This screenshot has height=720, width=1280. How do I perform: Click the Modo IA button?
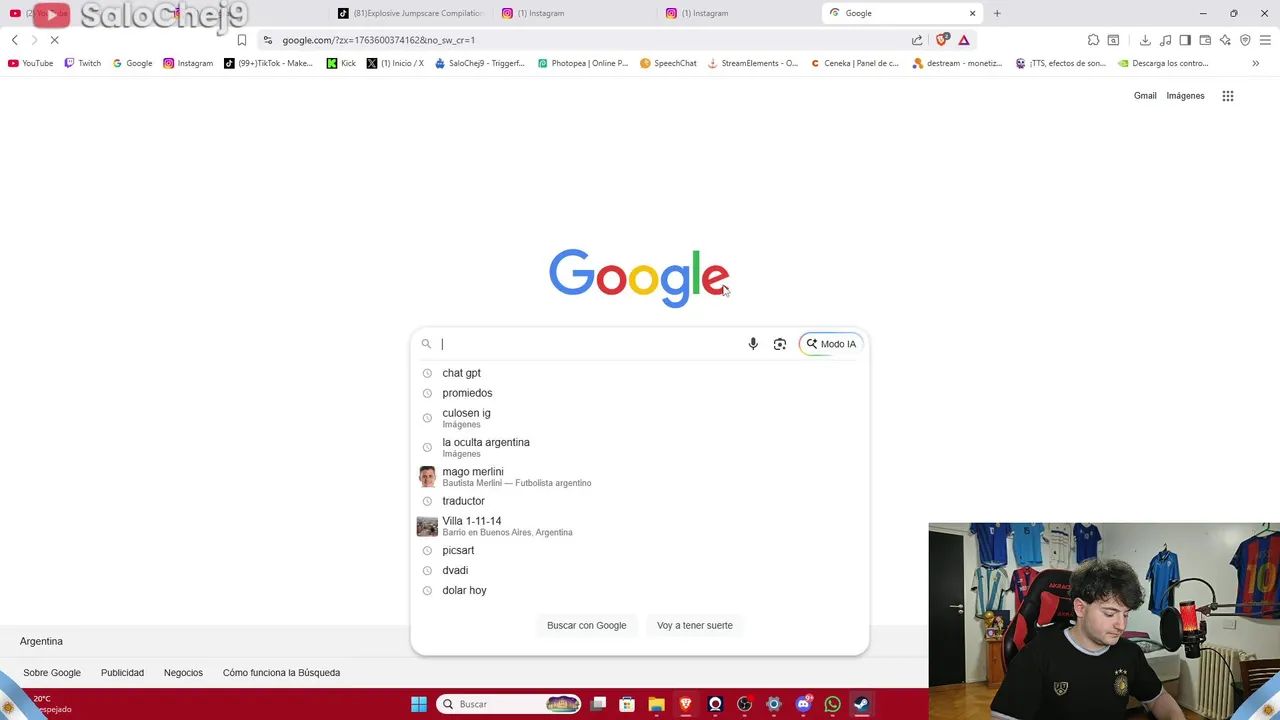point(831,344)
